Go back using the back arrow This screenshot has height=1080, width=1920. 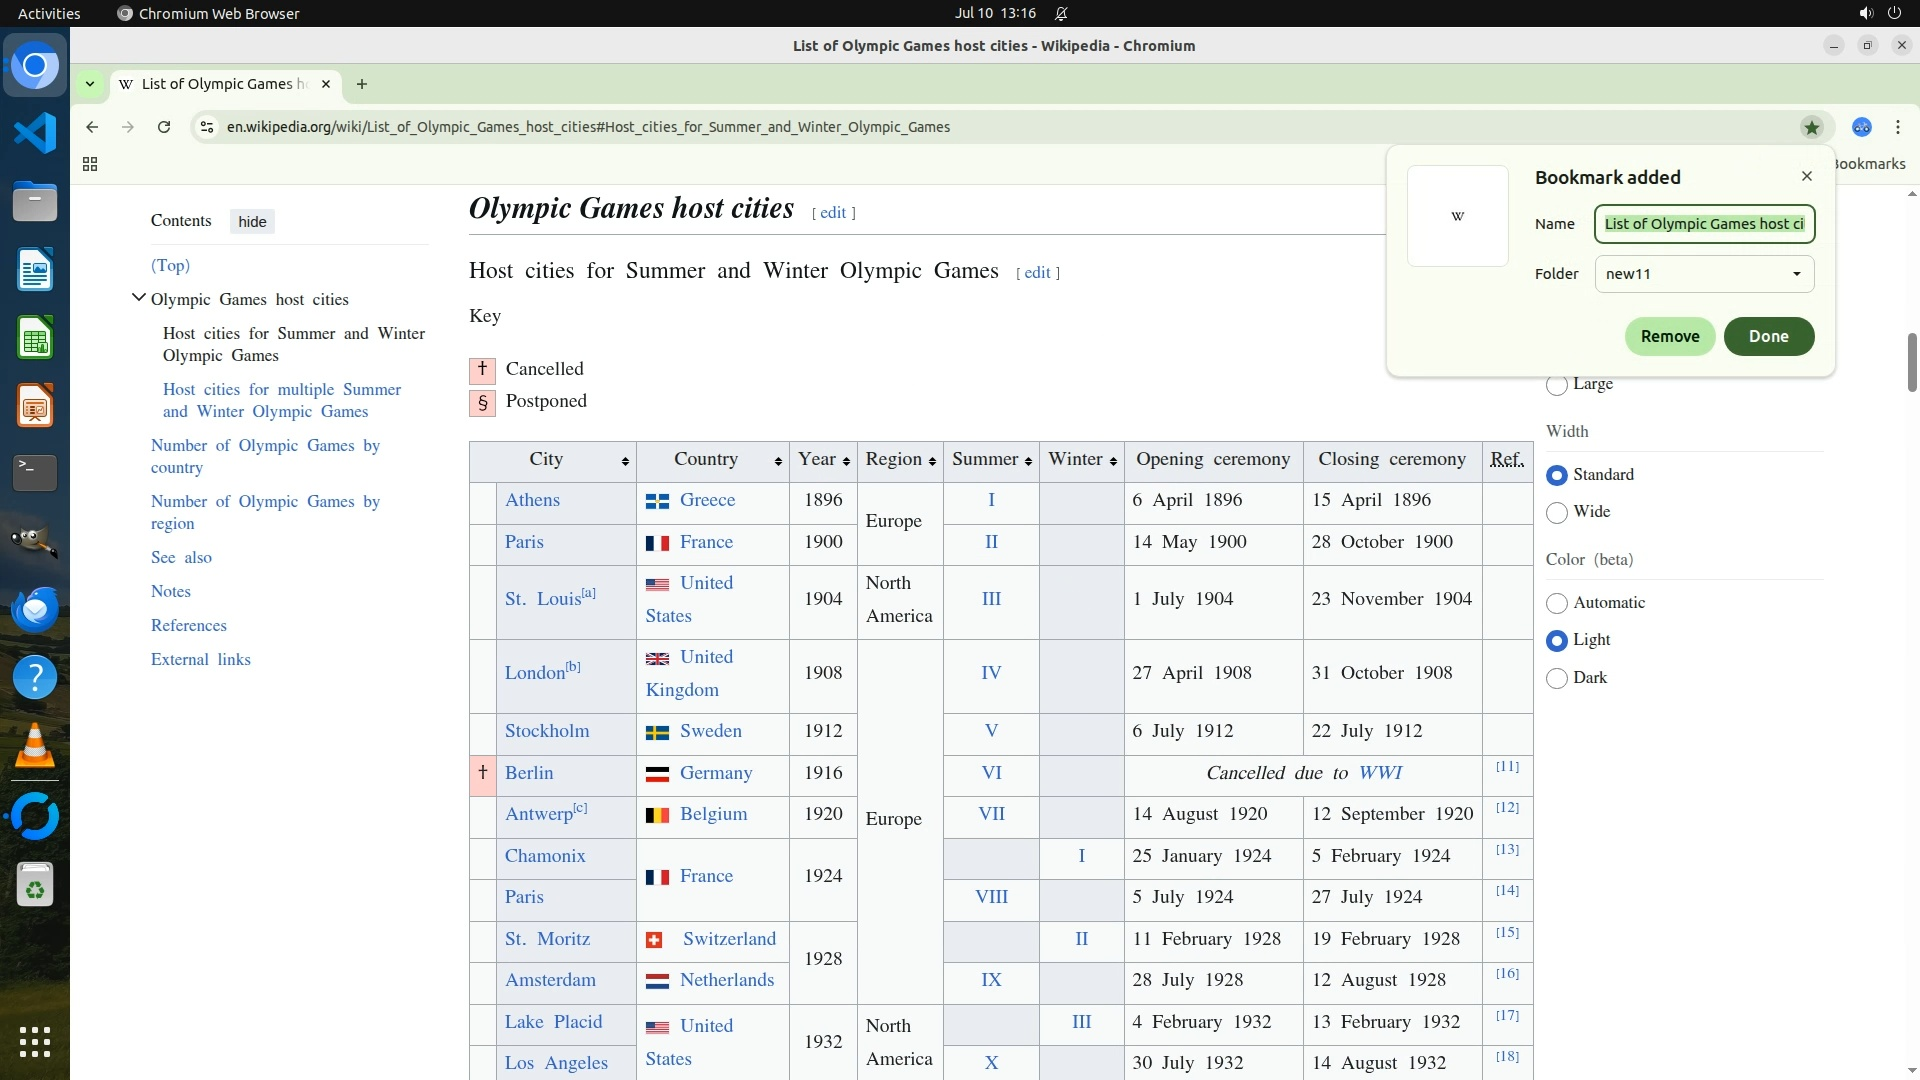(x=92, y=127)
